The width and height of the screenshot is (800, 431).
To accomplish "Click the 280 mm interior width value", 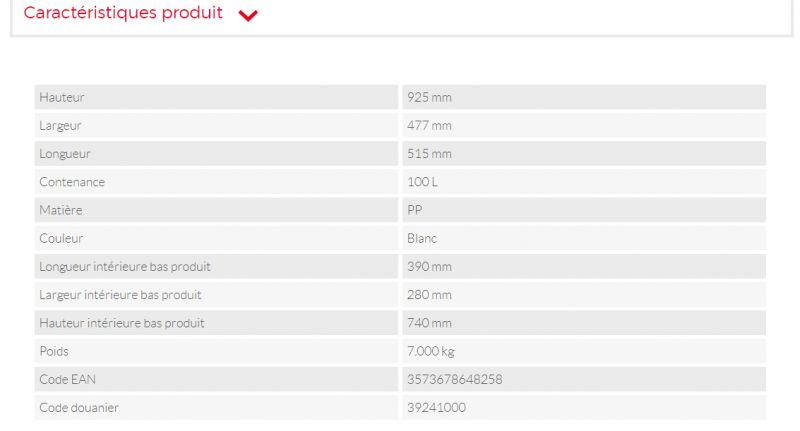I will tap(429, 295).
